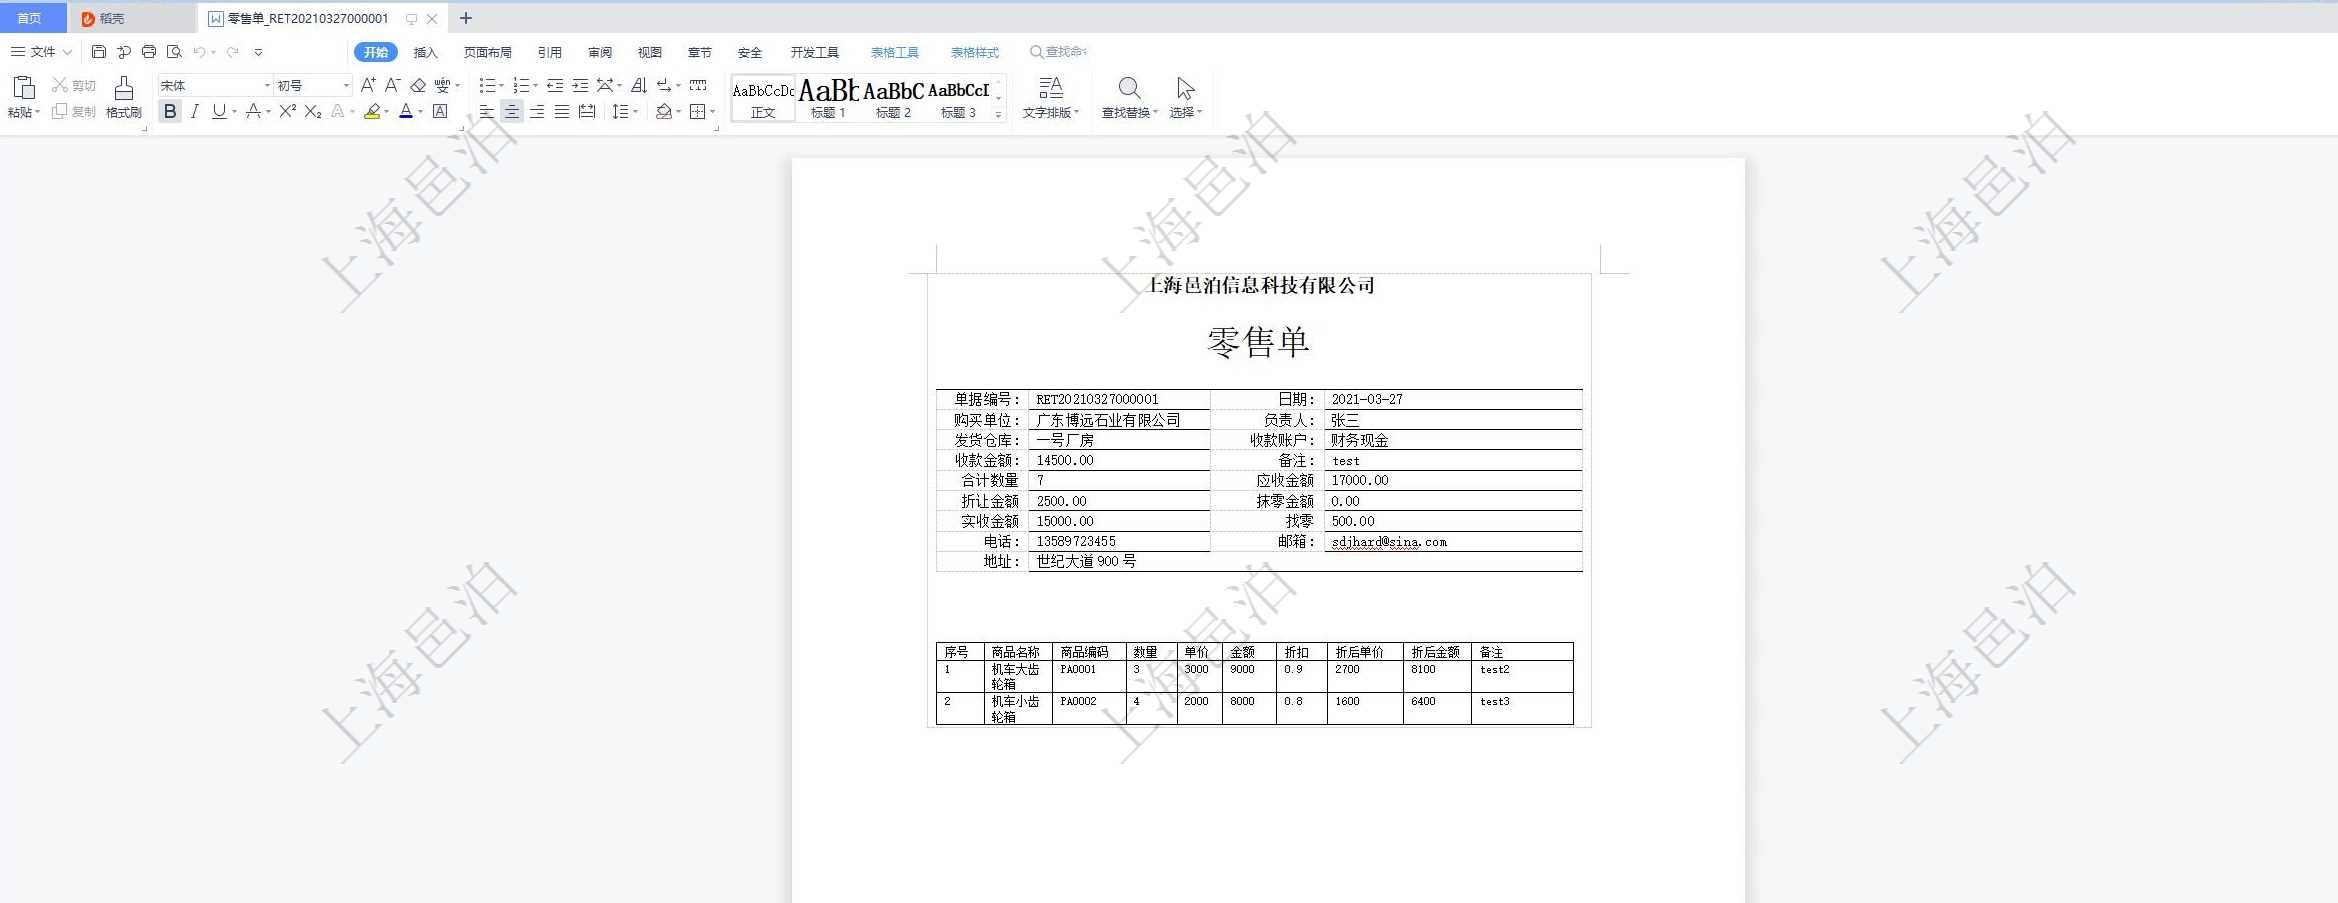Apply superscript formatting
Viewport: 2338px width, 903px height.
tap(288, 112)
